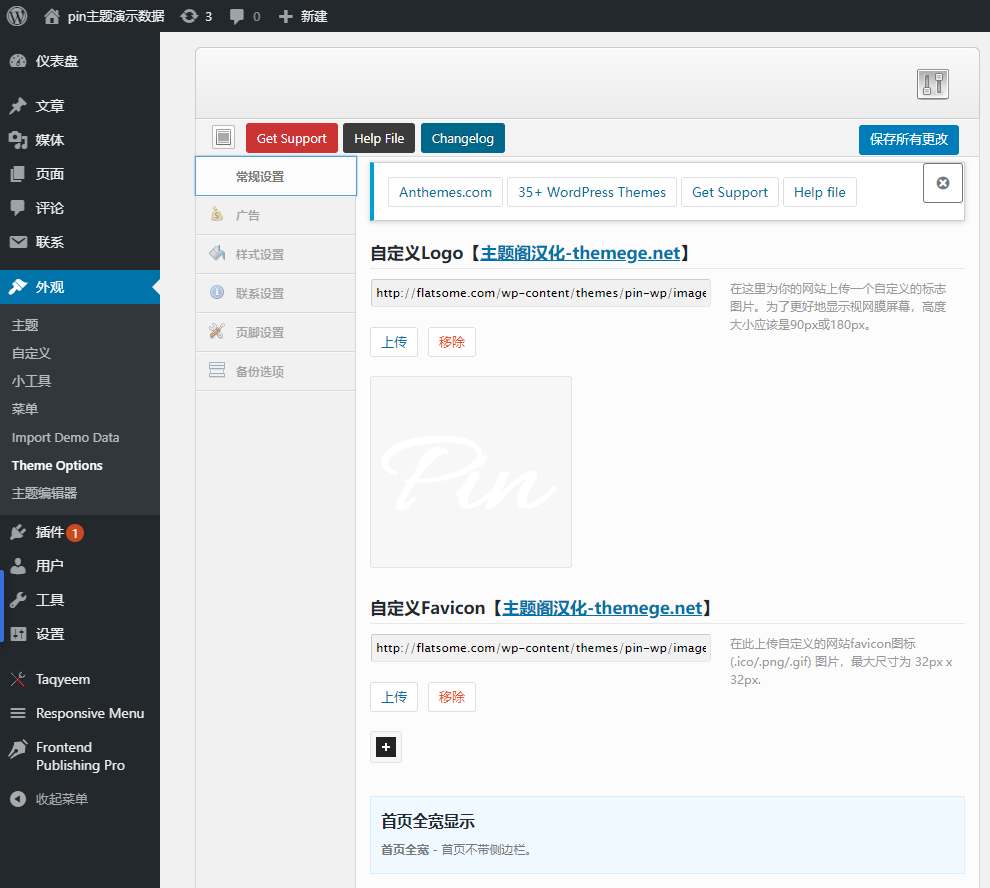The image size is (990, 888).
Task: Click the WordPress logo icon
Action: [x=17, y=16]
